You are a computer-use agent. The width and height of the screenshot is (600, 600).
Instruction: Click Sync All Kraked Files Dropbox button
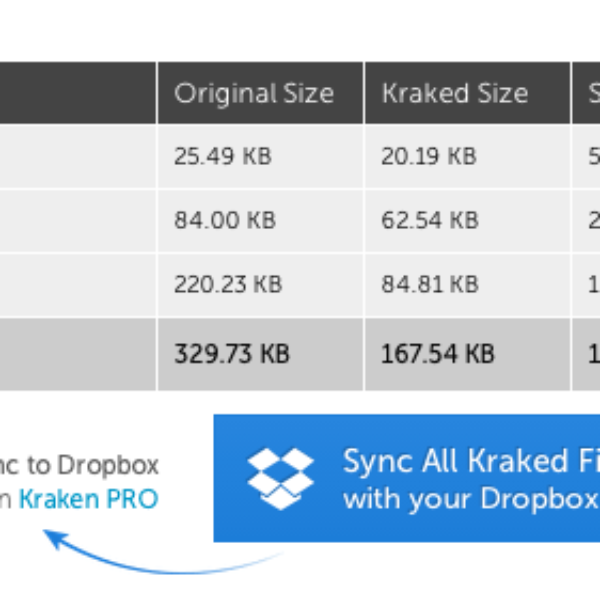(x=407, y=478)
